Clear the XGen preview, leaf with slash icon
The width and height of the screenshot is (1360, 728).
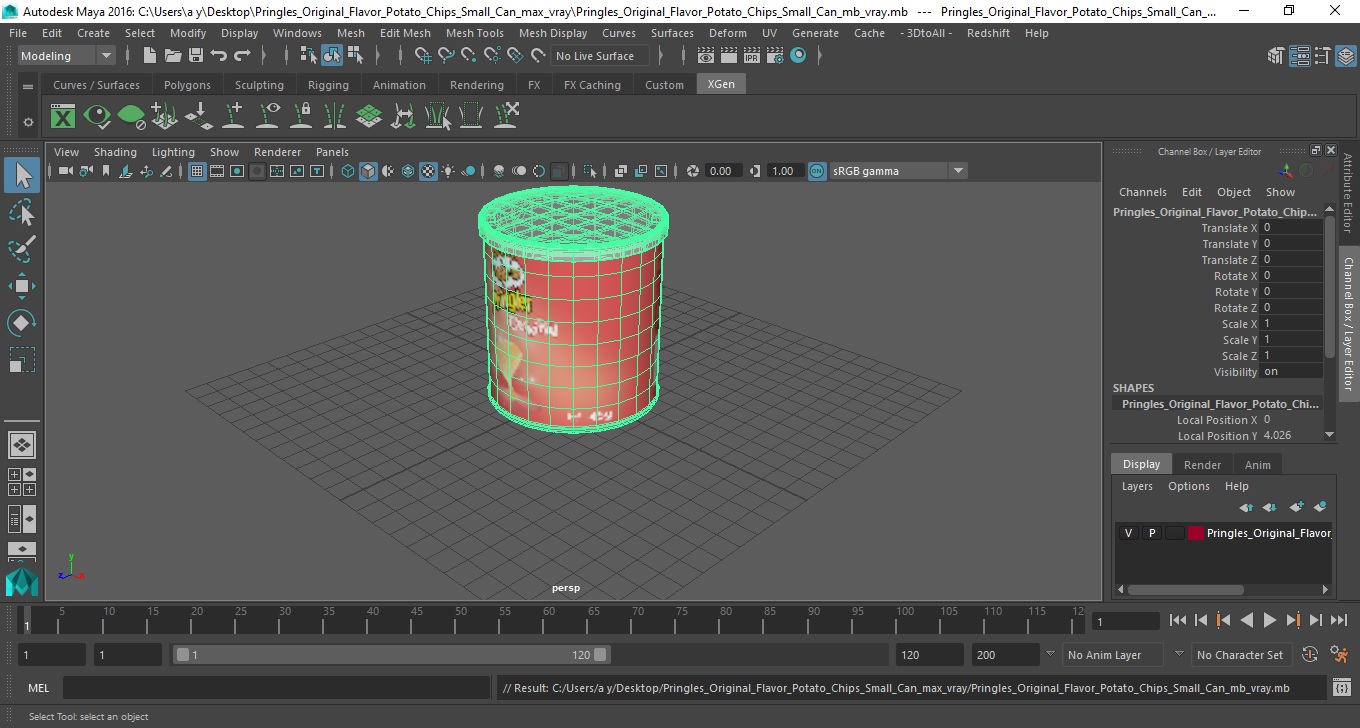tap(131, 116)
